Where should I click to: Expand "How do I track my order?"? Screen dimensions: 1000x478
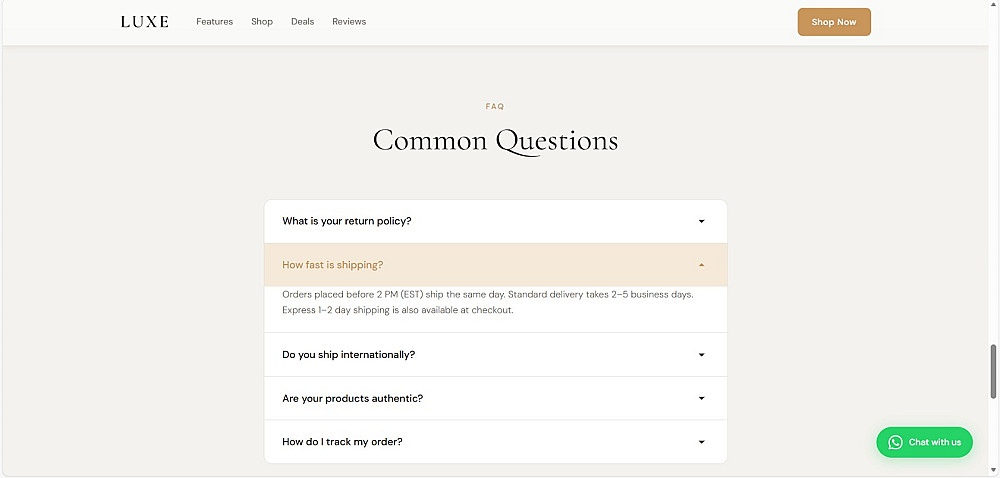click(x=342, y=442)
